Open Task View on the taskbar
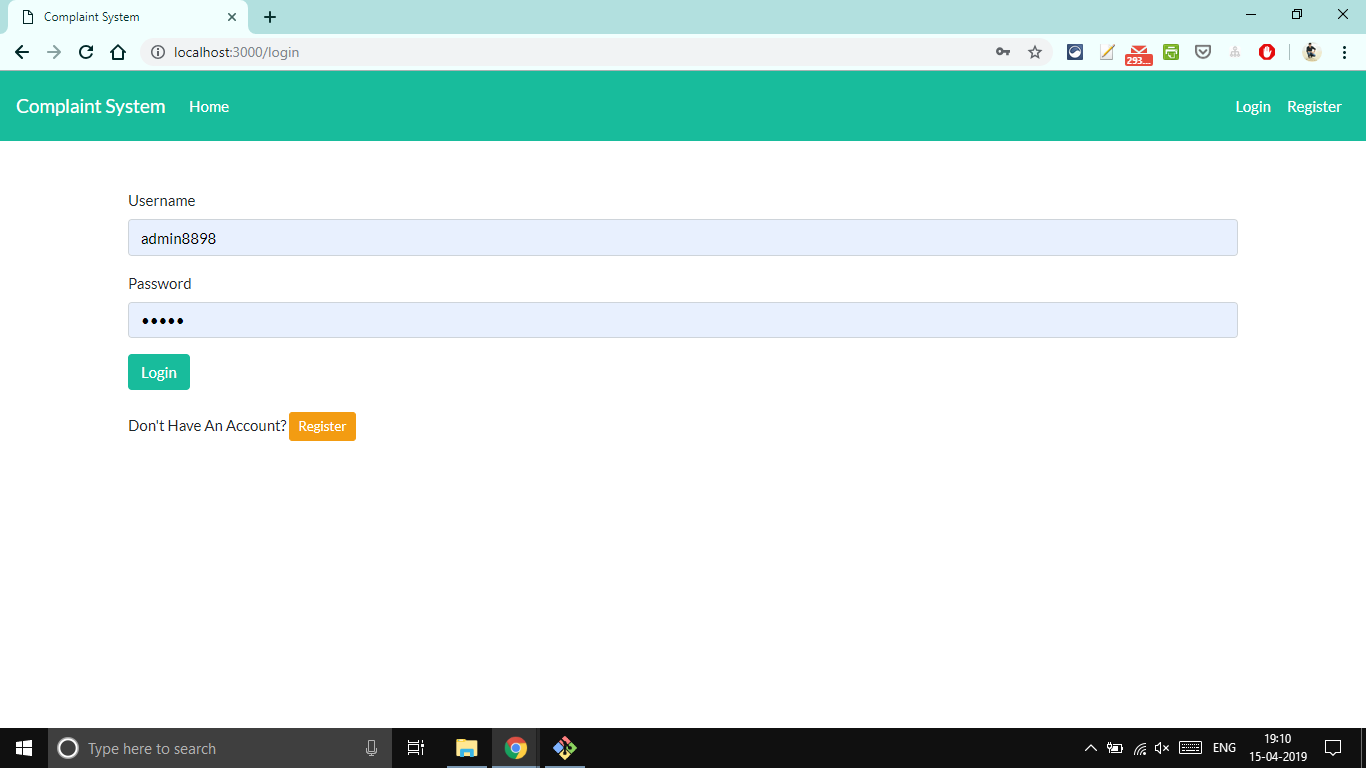1366x768 pixels. (x=416, y=748)
